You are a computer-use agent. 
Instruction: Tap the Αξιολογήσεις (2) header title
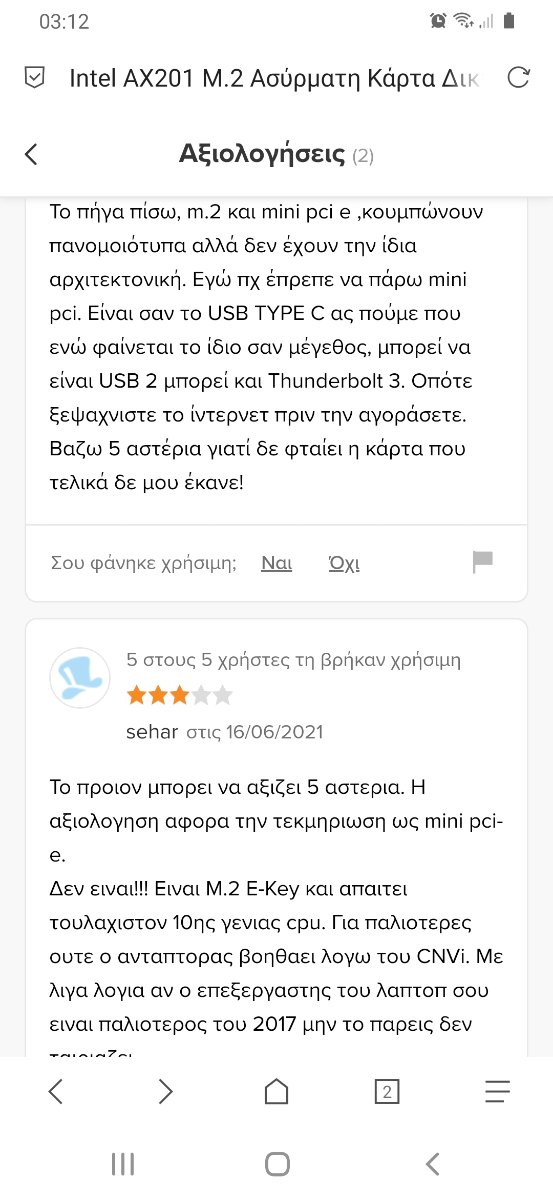click(277, 154)
